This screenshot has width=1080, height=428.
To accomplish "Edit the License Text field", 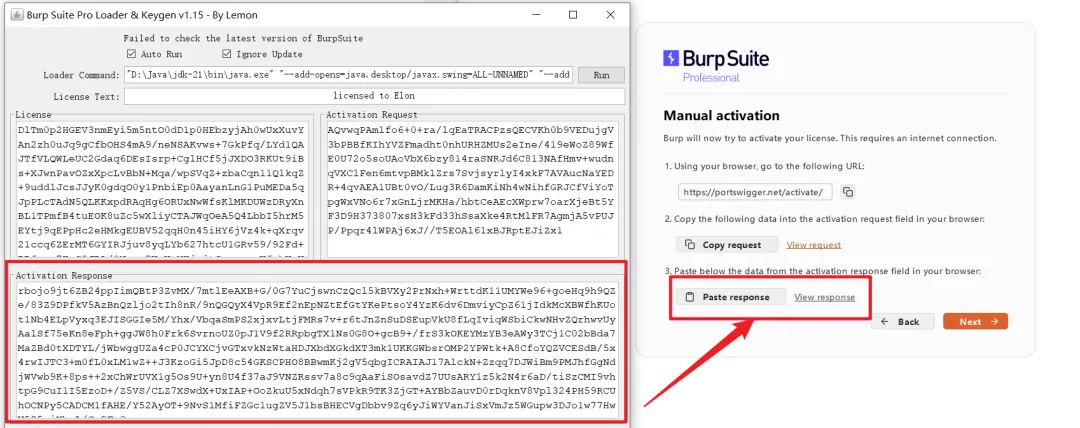I will [374, 96].
